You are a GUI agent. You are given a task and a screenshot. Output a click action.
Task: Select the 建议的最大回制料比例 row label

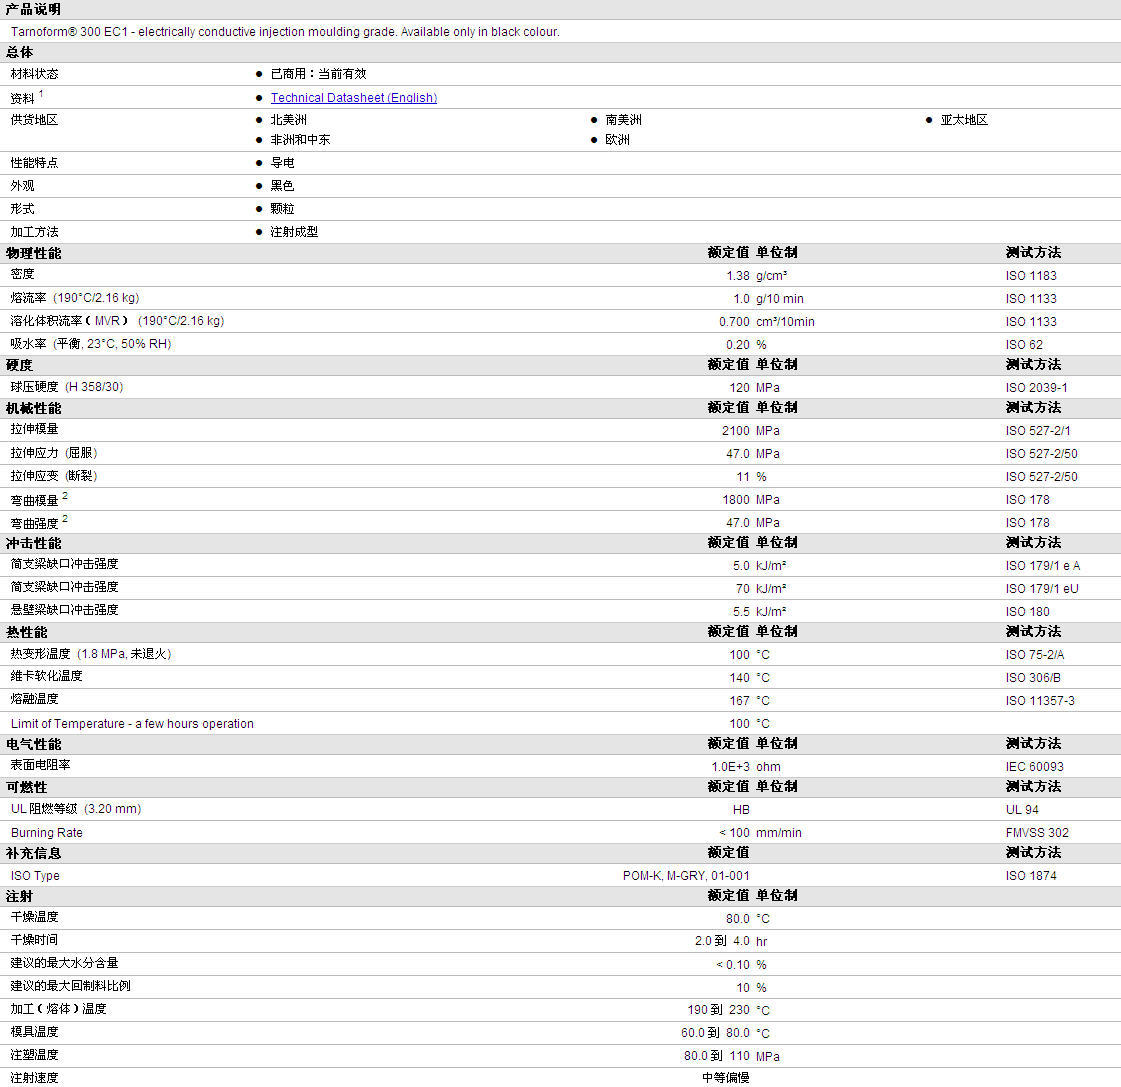click(x=71, y=985)
